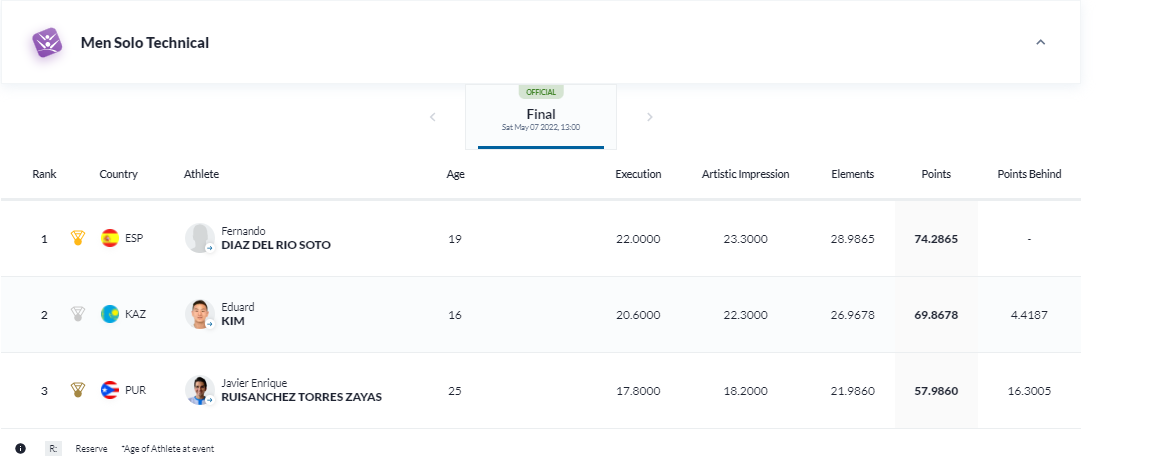Click the bronze medal icon

click(77, 391)
